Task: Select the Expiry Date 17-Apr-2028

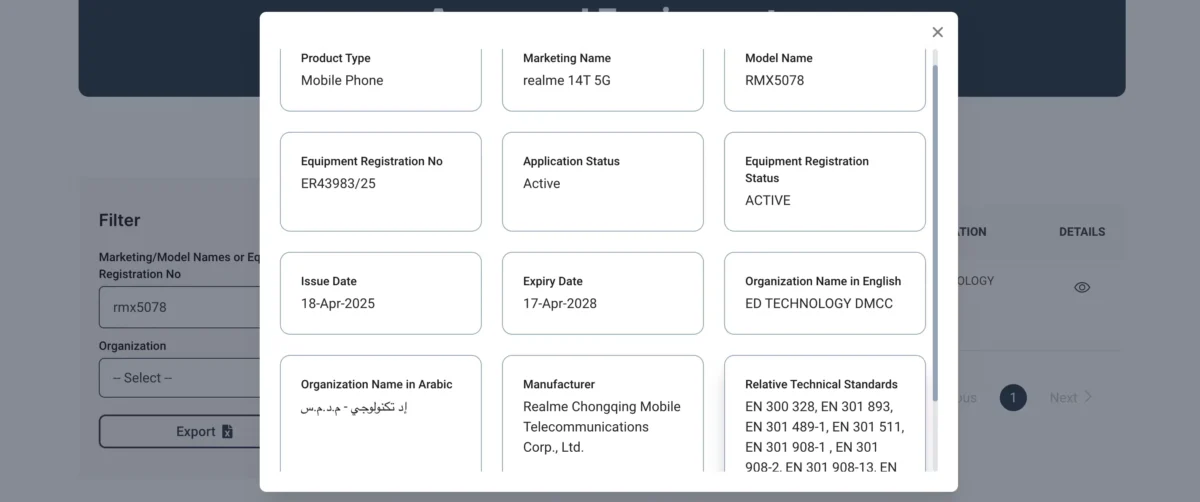Action: pyautogui.click(x=559, y=303)
